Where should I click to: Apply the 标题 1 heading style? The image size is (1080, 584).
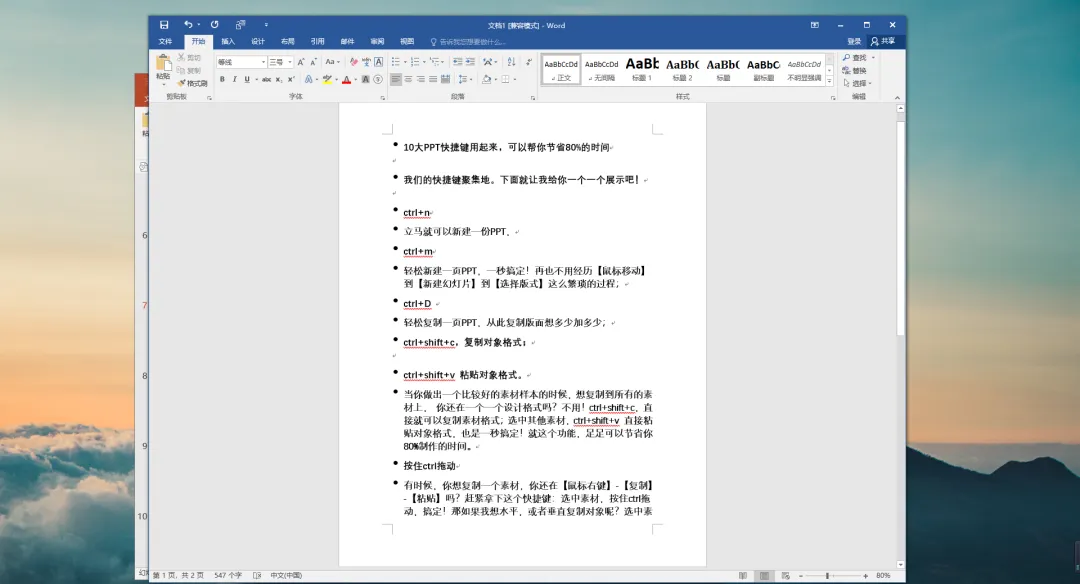642,69
